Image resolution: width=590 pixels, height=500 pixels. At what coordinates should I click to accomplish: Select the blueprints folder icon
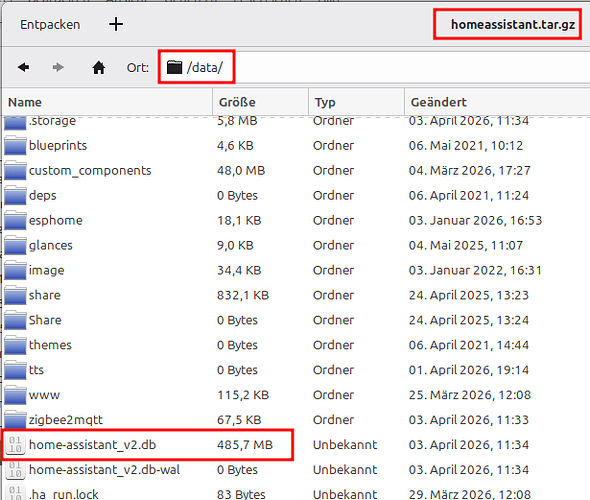pyautogui.click(x=15, y=146)
